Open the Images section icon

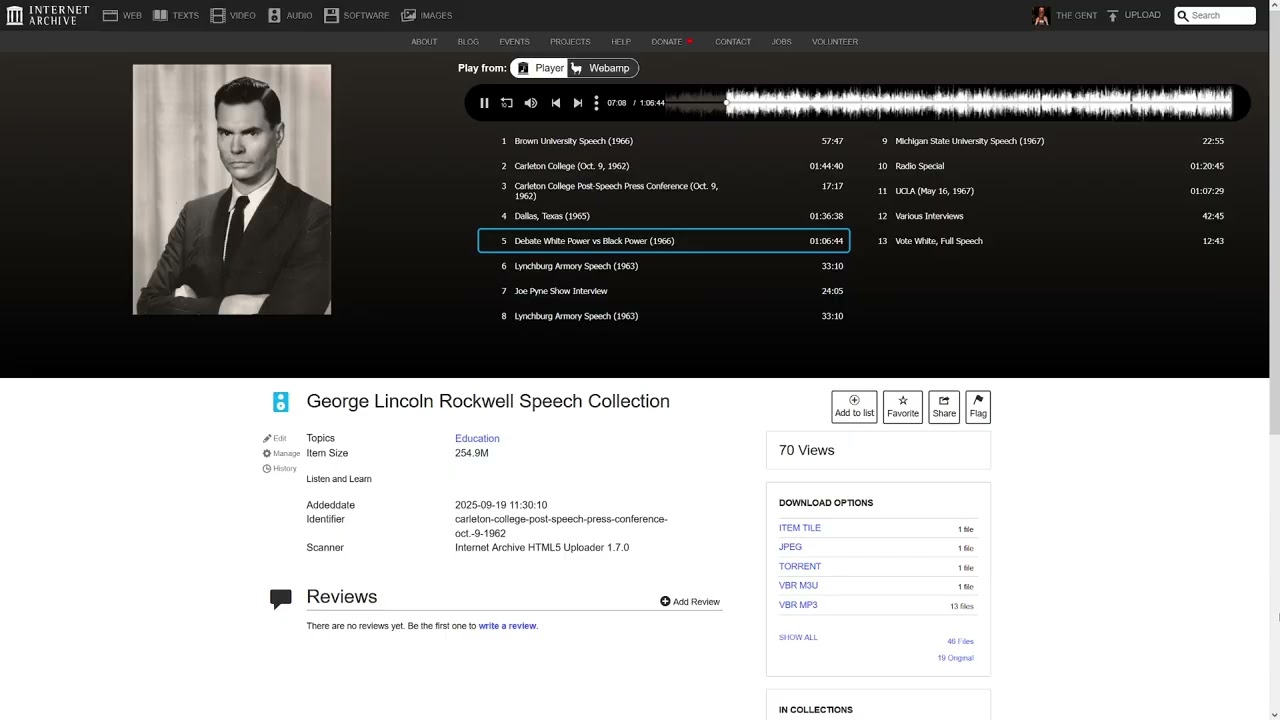pyautogui.click(x=408, y=15)
